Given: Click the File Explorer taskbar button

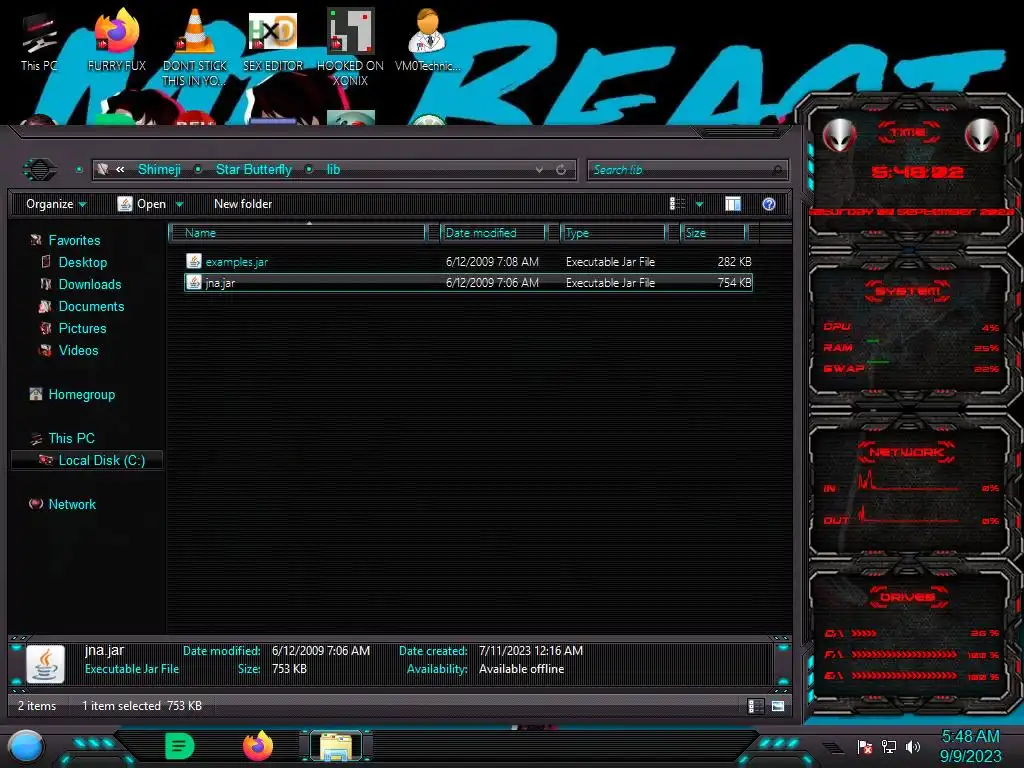Looking at the screenshot, I should (336, 746).
